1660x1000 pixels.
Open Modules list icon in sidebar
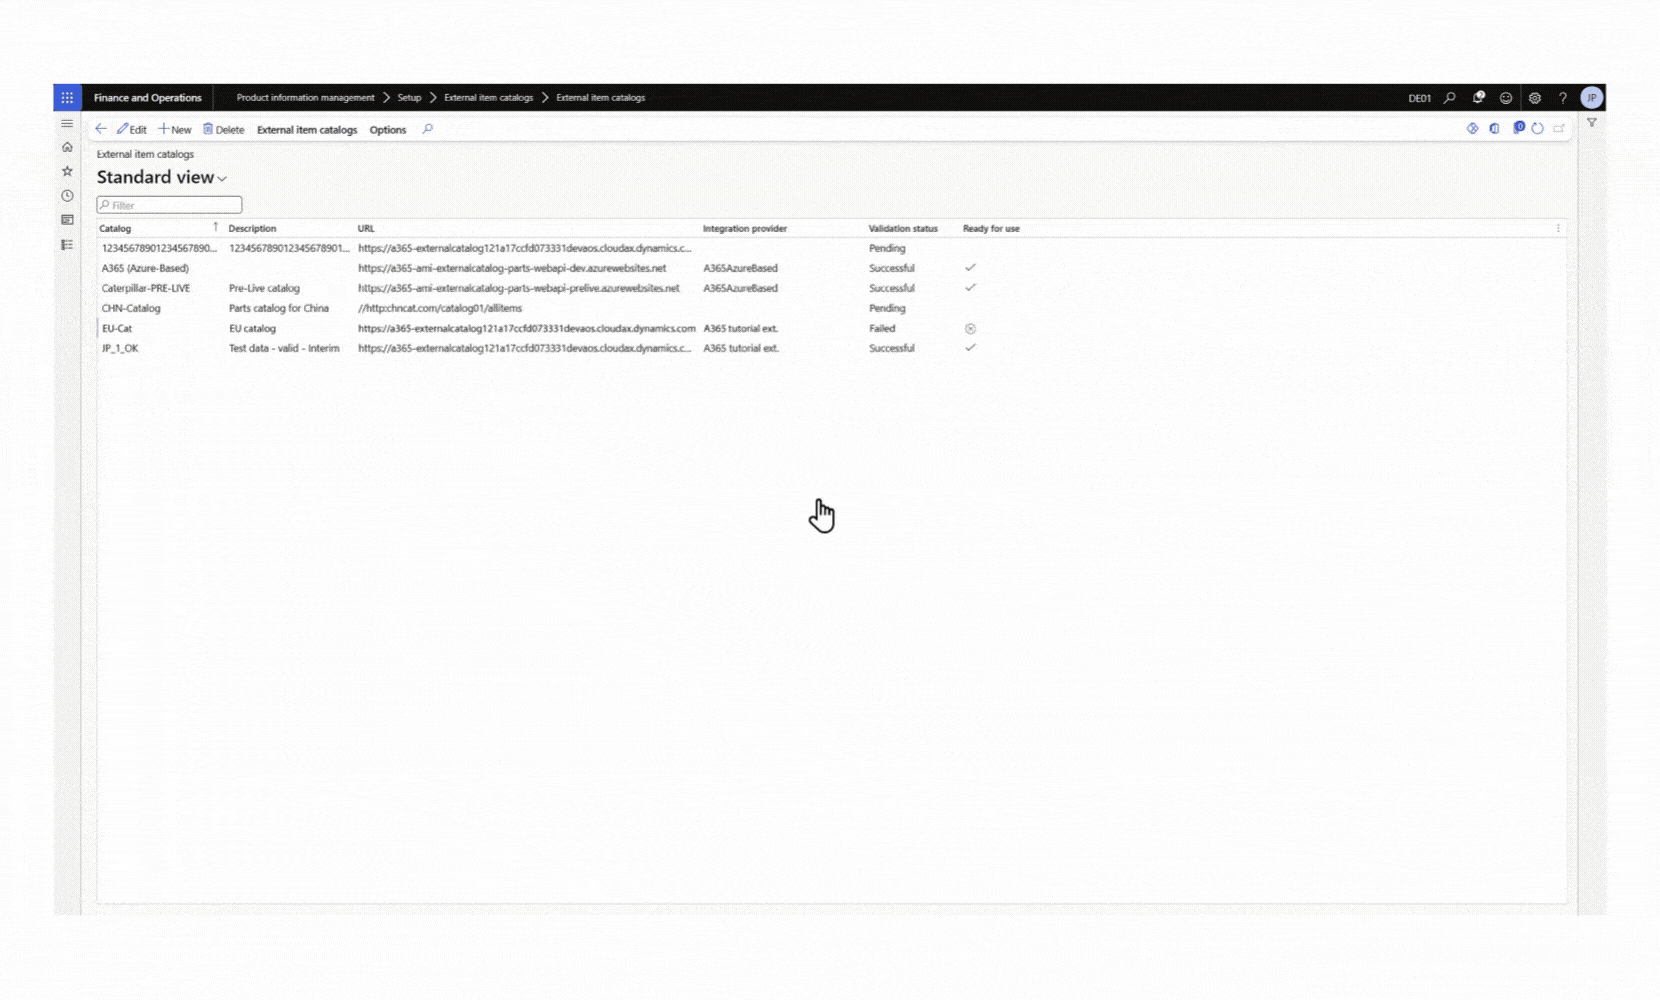[67, 245]
